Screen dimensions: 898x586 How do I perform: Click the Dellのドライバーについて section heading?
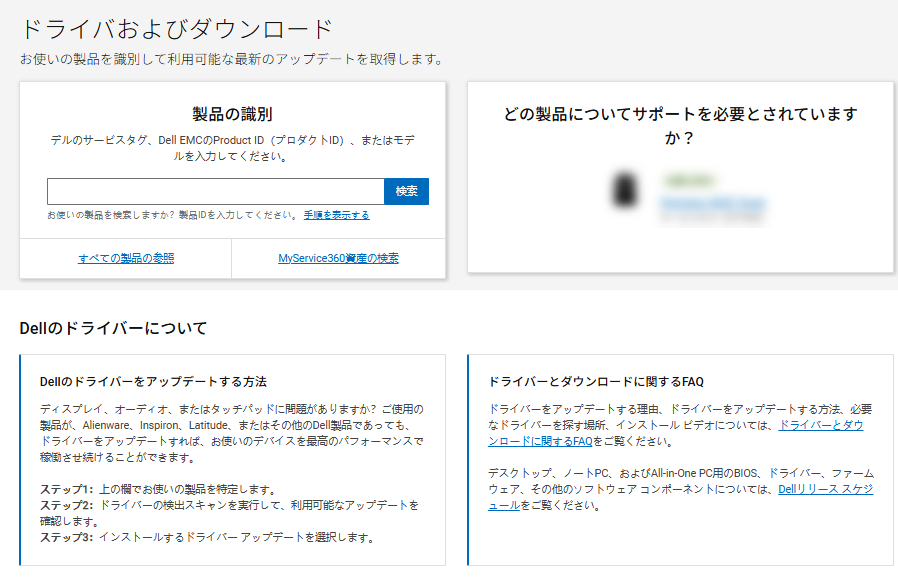click(x=113, y=328)
